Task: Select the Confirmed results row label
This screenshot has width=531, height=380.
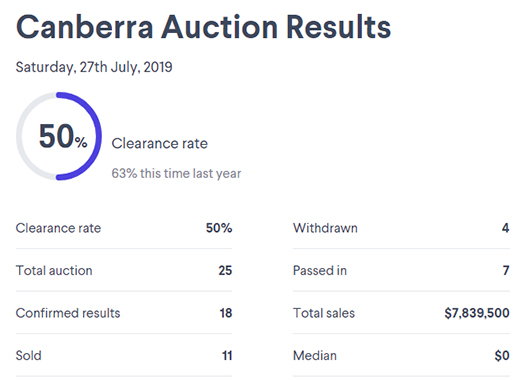Action: point(68,313)
